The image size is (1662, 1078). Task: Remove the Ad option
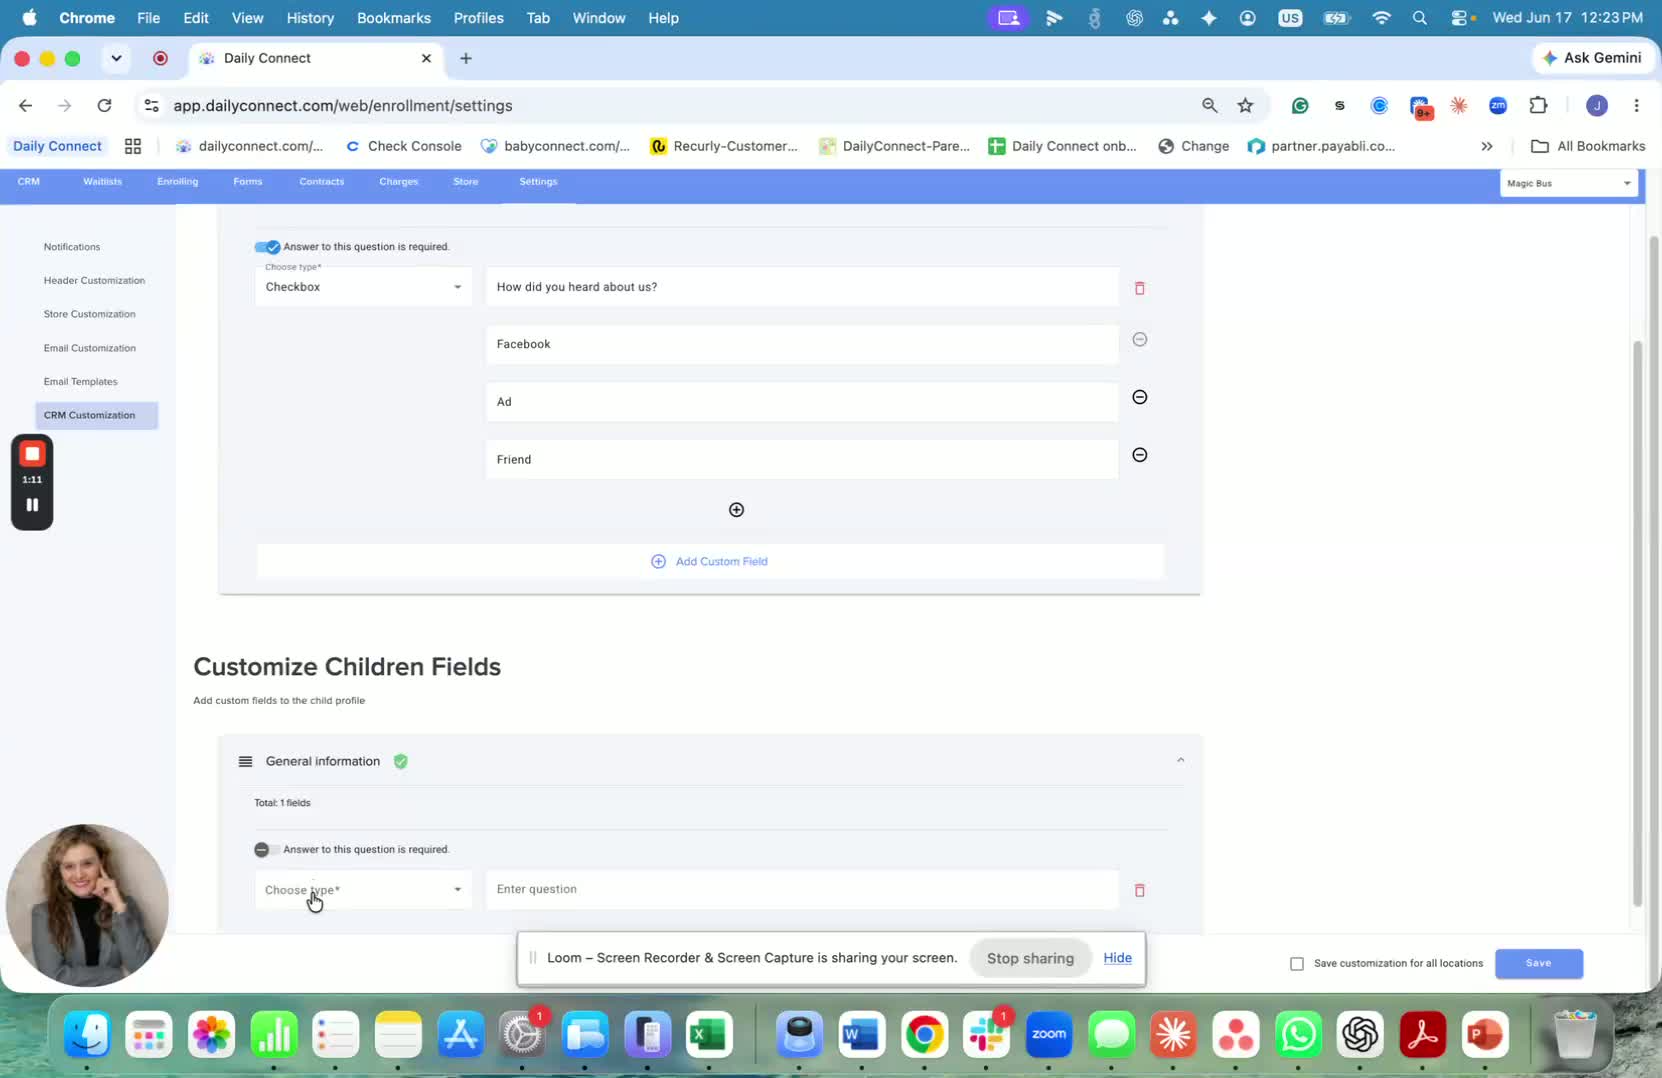[1139, 397]
